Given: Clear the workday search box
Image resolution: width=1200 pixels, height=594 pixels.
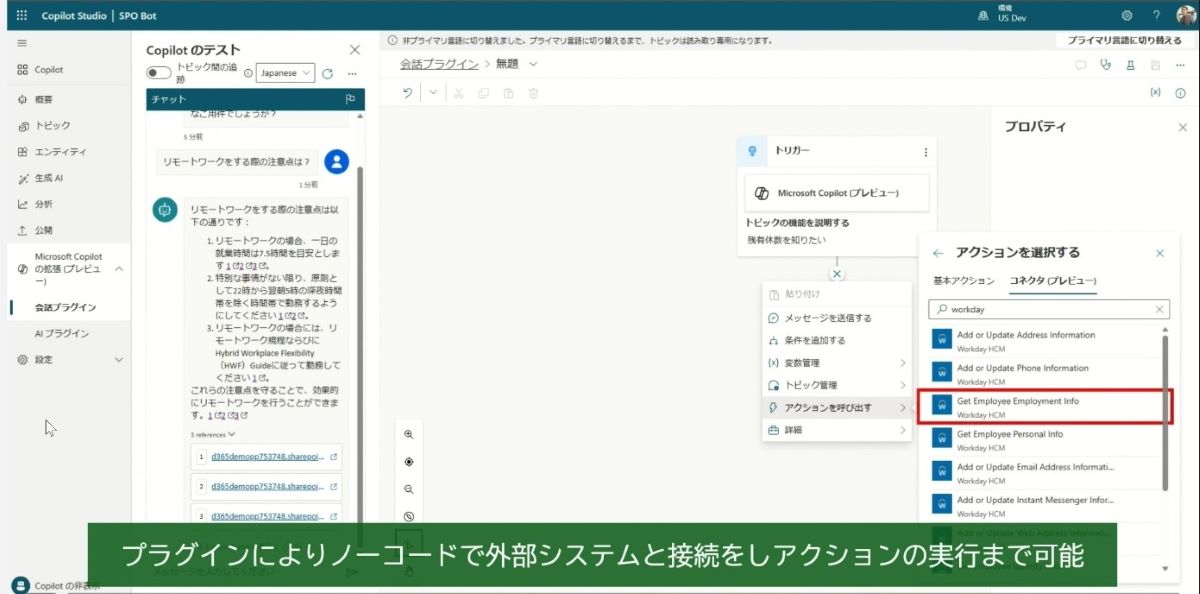Looking at the screenshot, I should click(x=1160, y=309).
